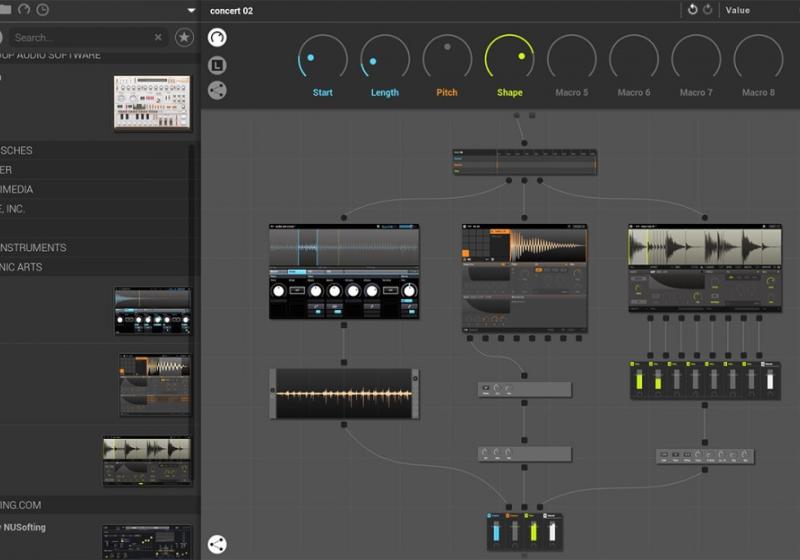Click the Pitch macro label
Screen dimensions: 800x560
[x=447, y=93]
